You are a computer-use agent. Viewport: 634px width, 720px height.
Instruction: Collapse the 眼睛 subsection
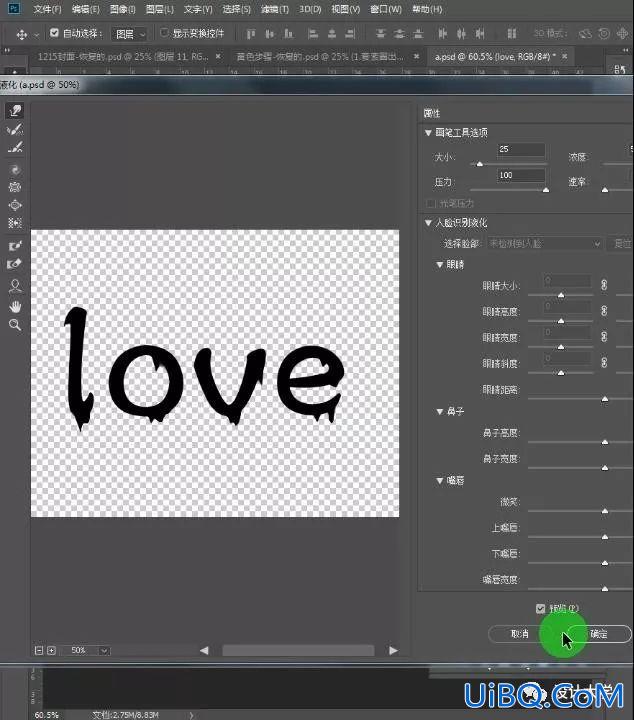(x=439, y=264)
